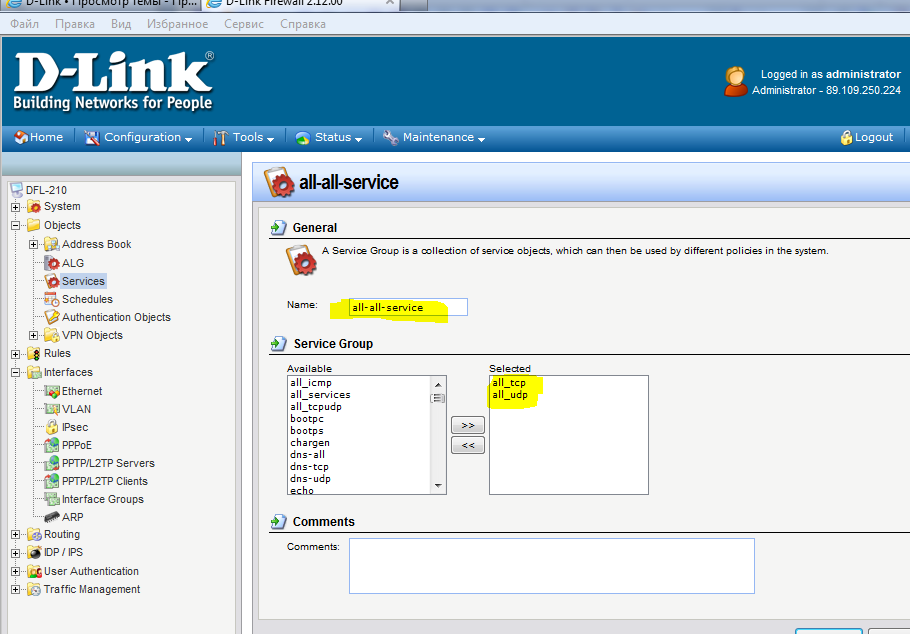Viewport: 910px width, 634px height.
Task: Expand the User Authentication node
Action: tap(16, 572)
